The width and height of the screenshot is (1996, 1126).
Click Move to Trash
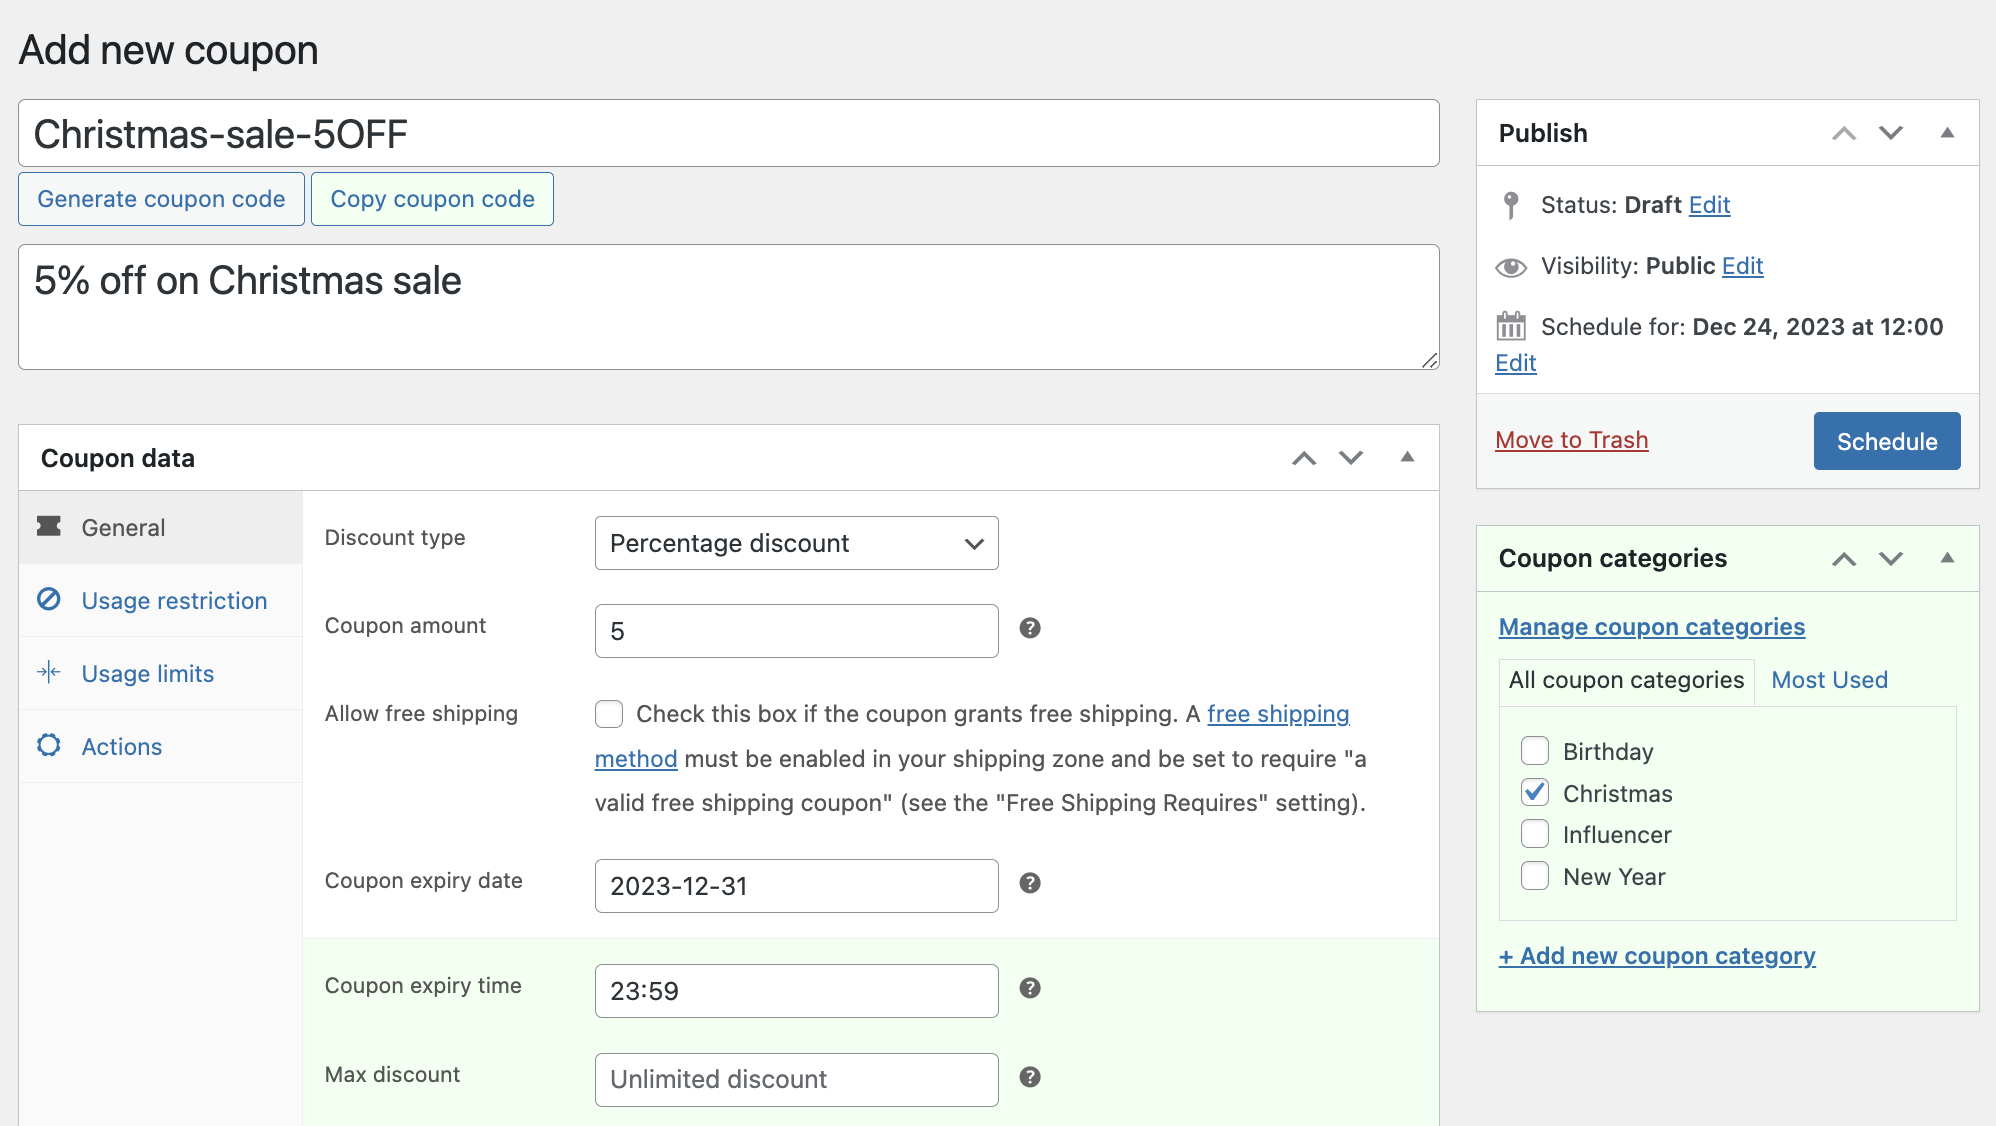click(1571, 439)
